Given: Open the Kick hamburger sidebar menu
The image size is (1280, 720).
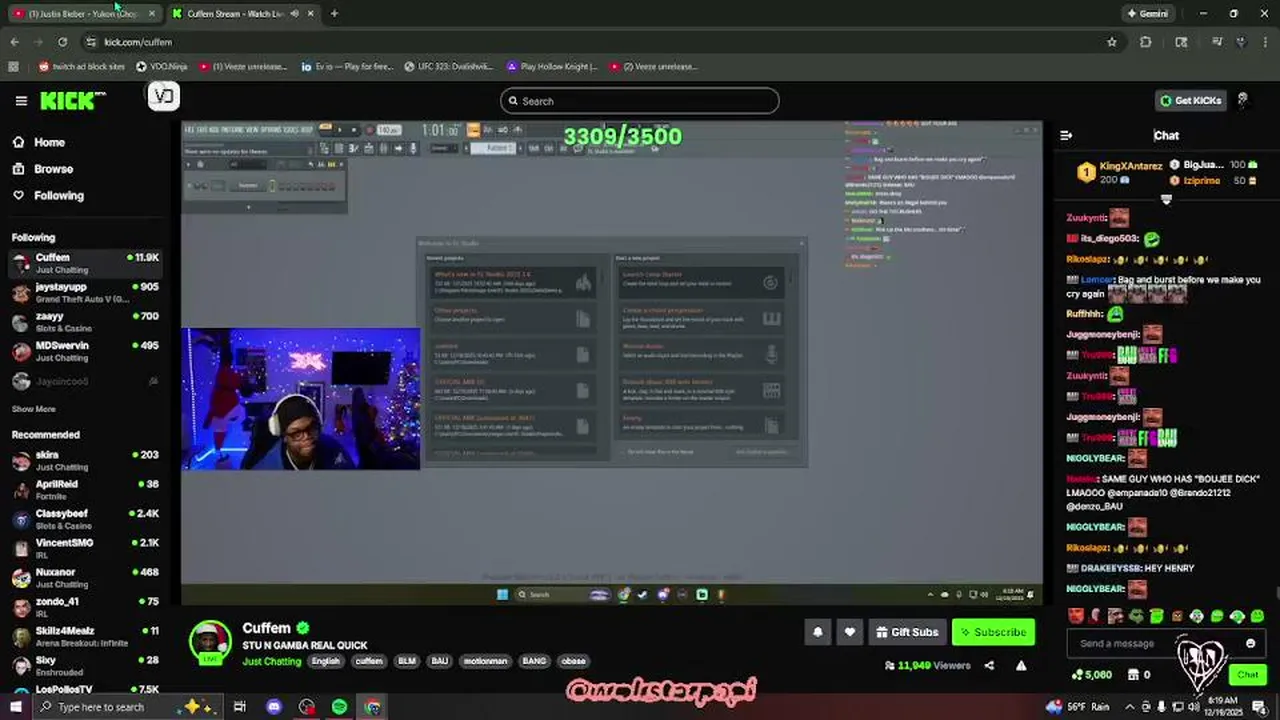Looking at the screenshot, I should point(21,101).
